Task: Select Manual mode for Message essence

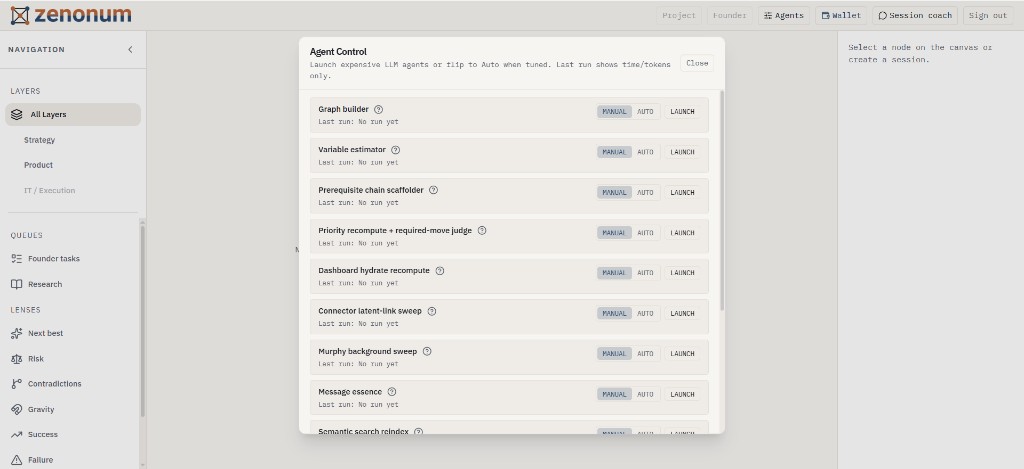Action: (x=614, y=395)
